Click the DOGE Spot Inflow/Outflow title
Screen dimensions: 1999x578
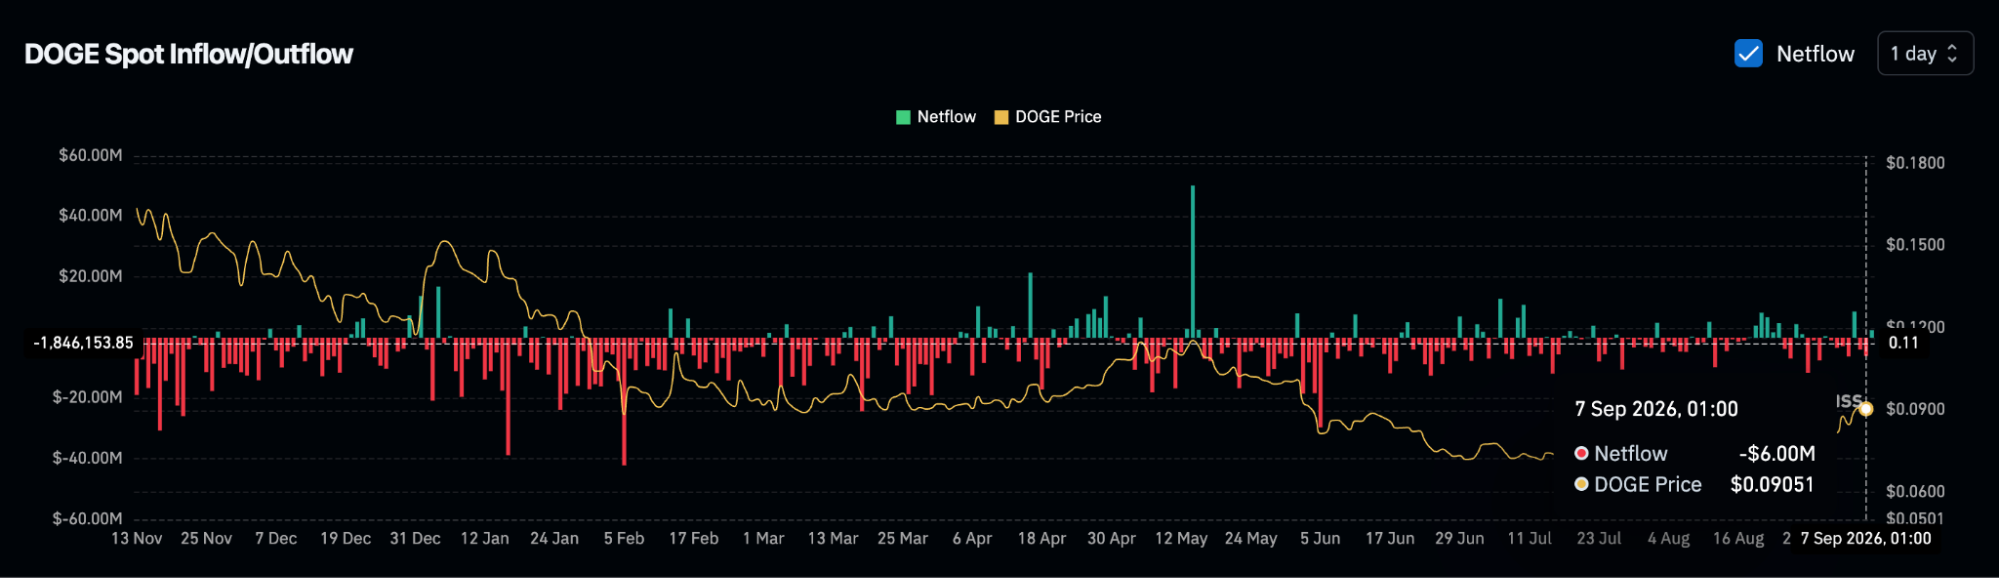tap(189, 54)
